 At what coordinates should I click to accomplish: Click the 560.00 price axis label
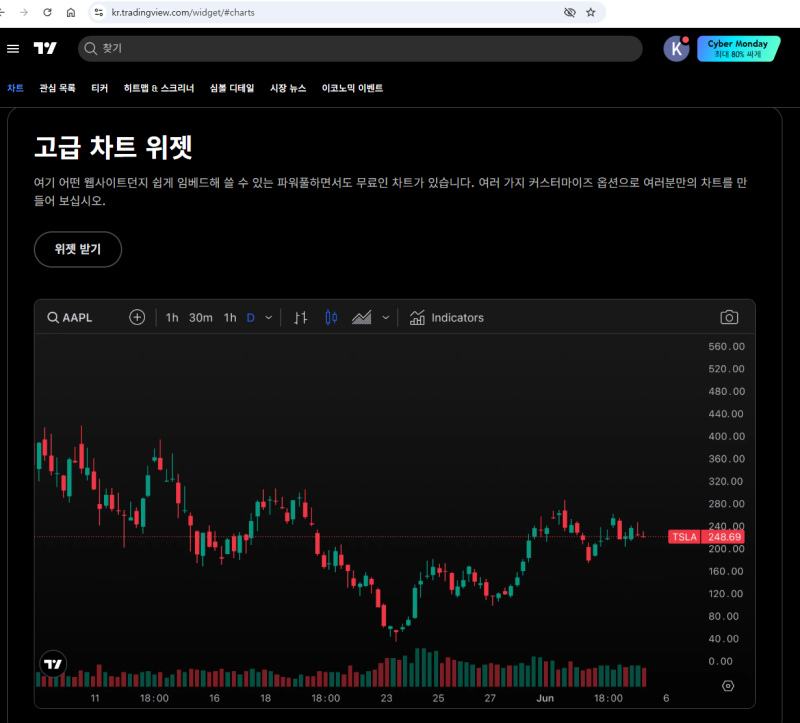tap(726, 346)
